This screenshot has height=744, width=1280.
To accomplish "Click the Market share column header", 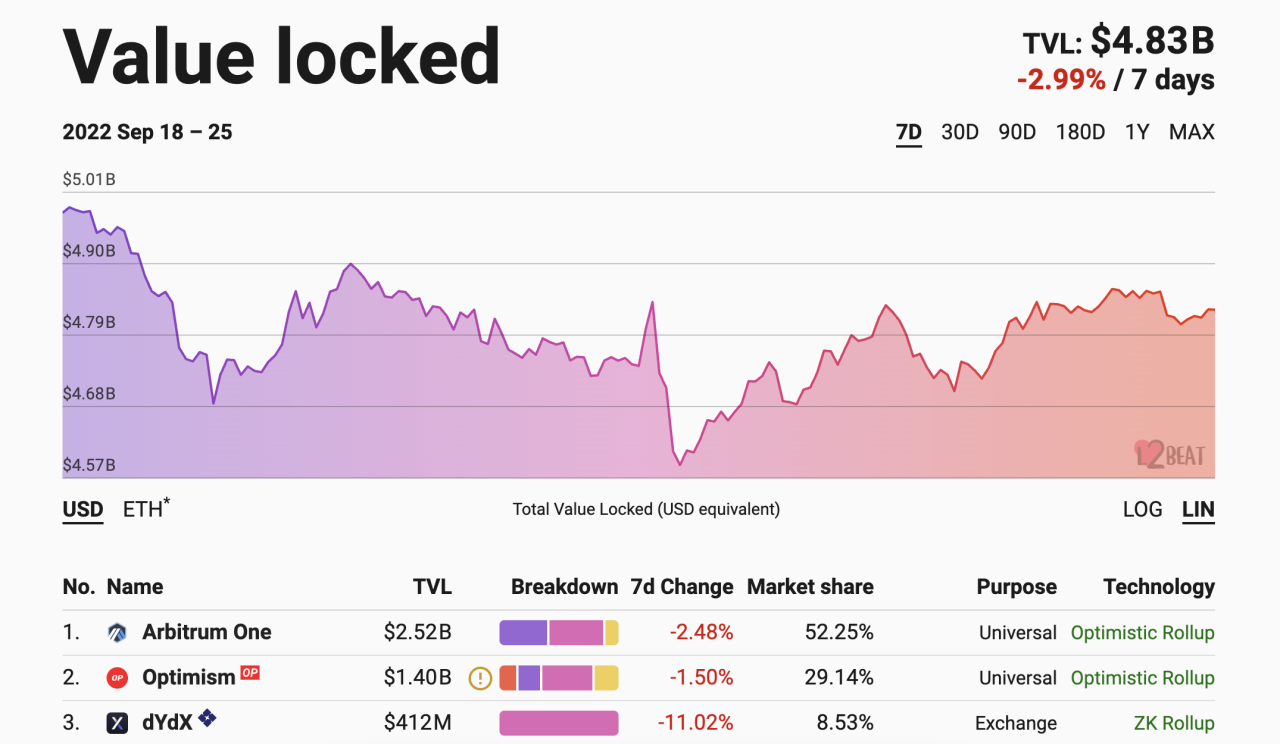I will (x=810, y=587).
